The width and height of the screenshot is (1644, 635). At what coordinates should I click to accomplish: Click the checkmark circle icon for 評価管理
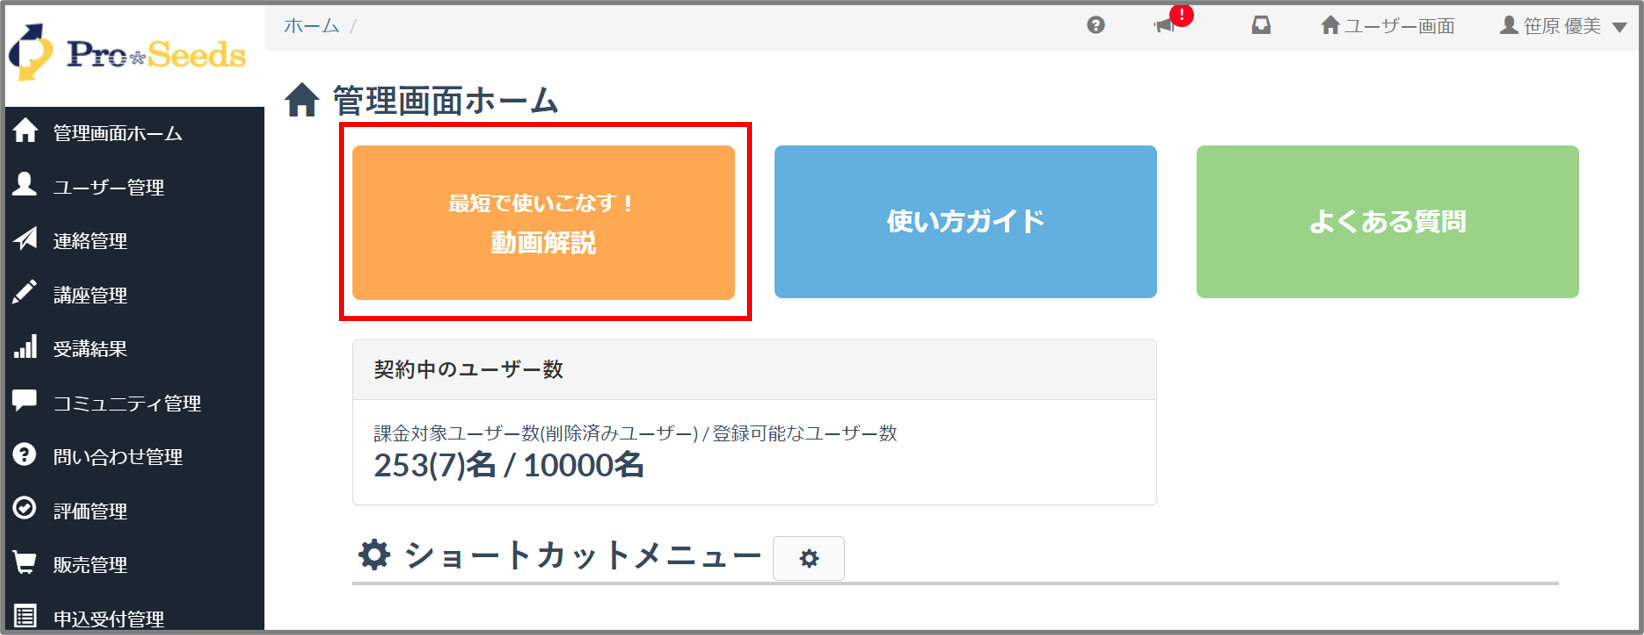(25, 509)
